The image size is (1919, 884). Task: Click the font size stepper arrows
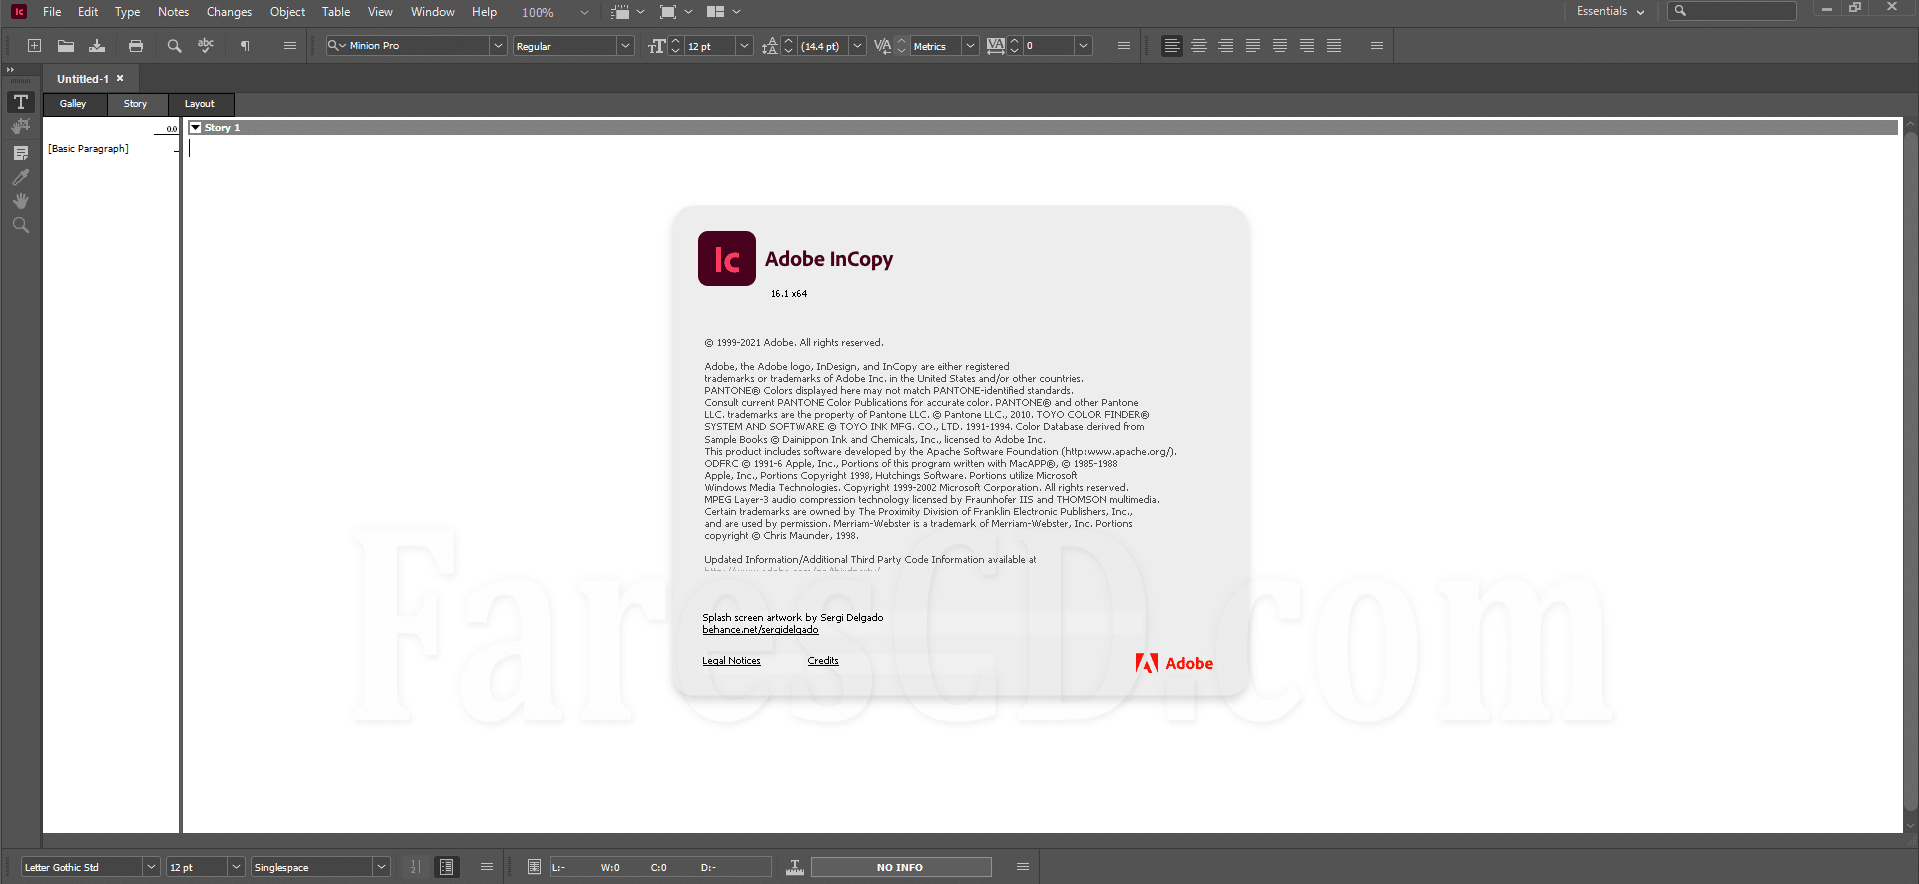pos(676,46)
